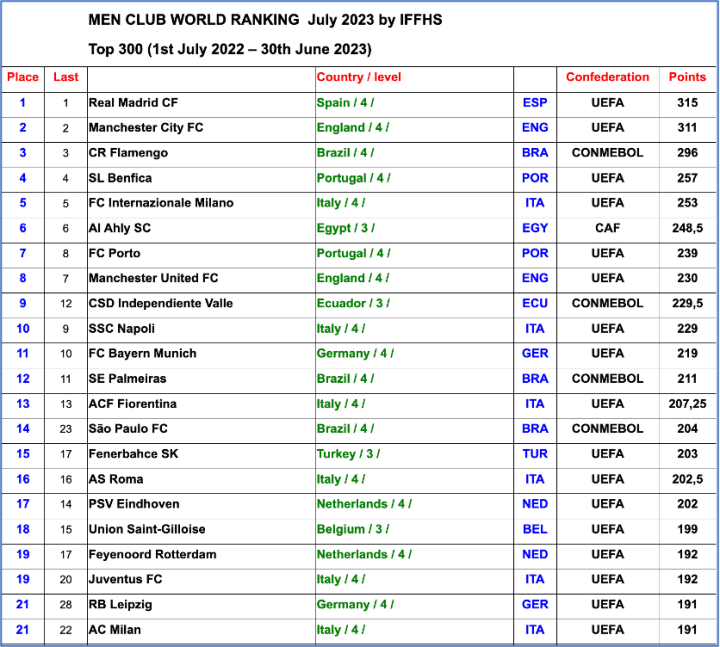Click the "Belgium / 3 /" country link
The image size is (720, 647).
(x=353, y=529)
